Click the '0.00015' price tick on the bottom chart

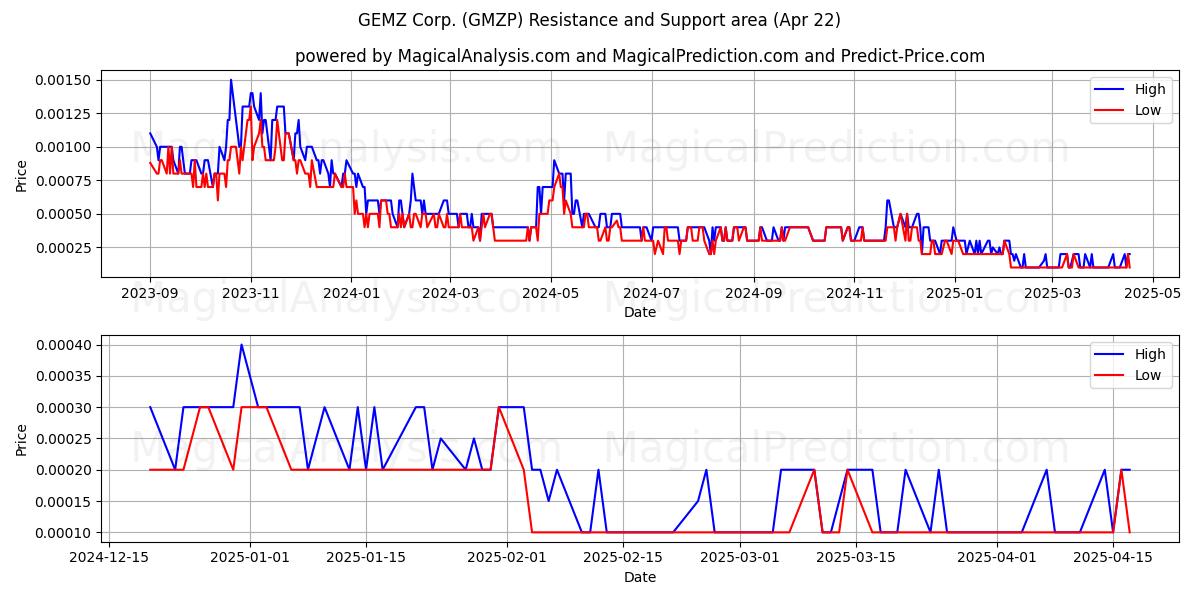point(64,501)
